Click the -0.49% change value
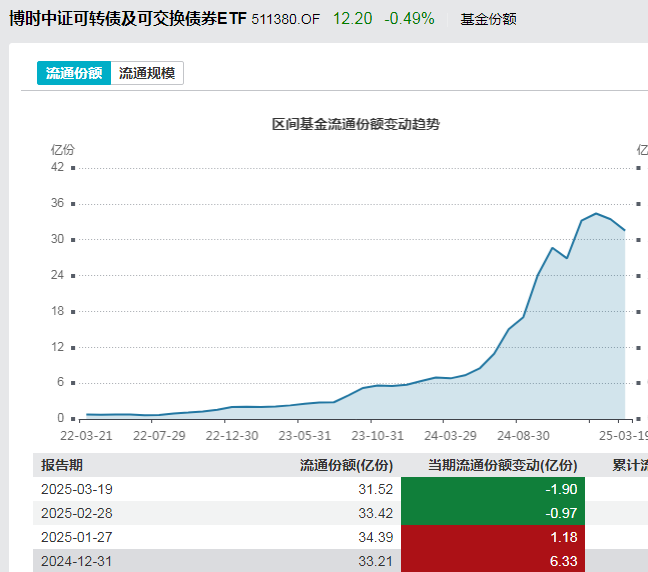648x572 pixels. [x=411, y=19]
